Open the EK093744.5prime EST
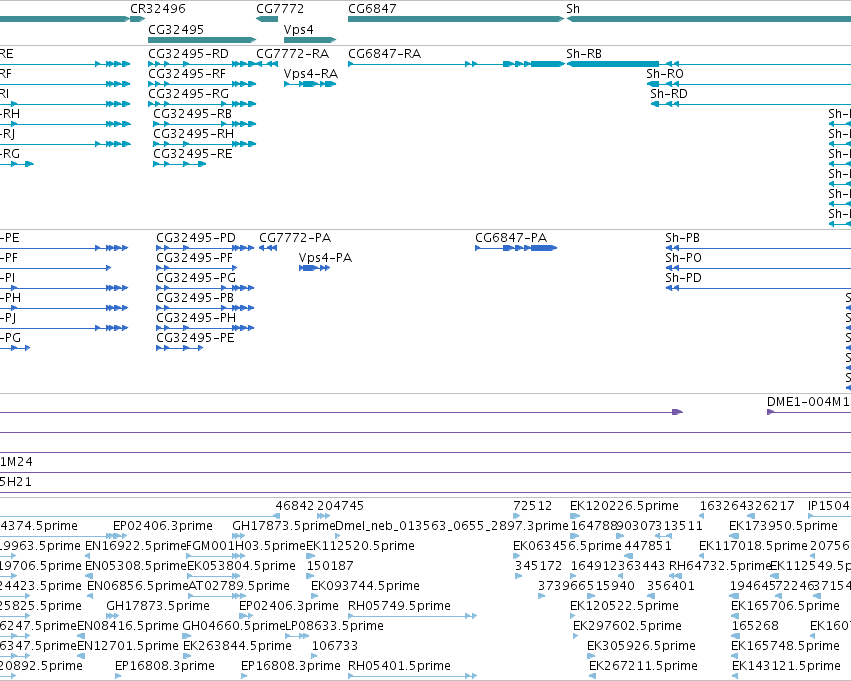This screenshot has height=681, width=851. coord(365,586)
